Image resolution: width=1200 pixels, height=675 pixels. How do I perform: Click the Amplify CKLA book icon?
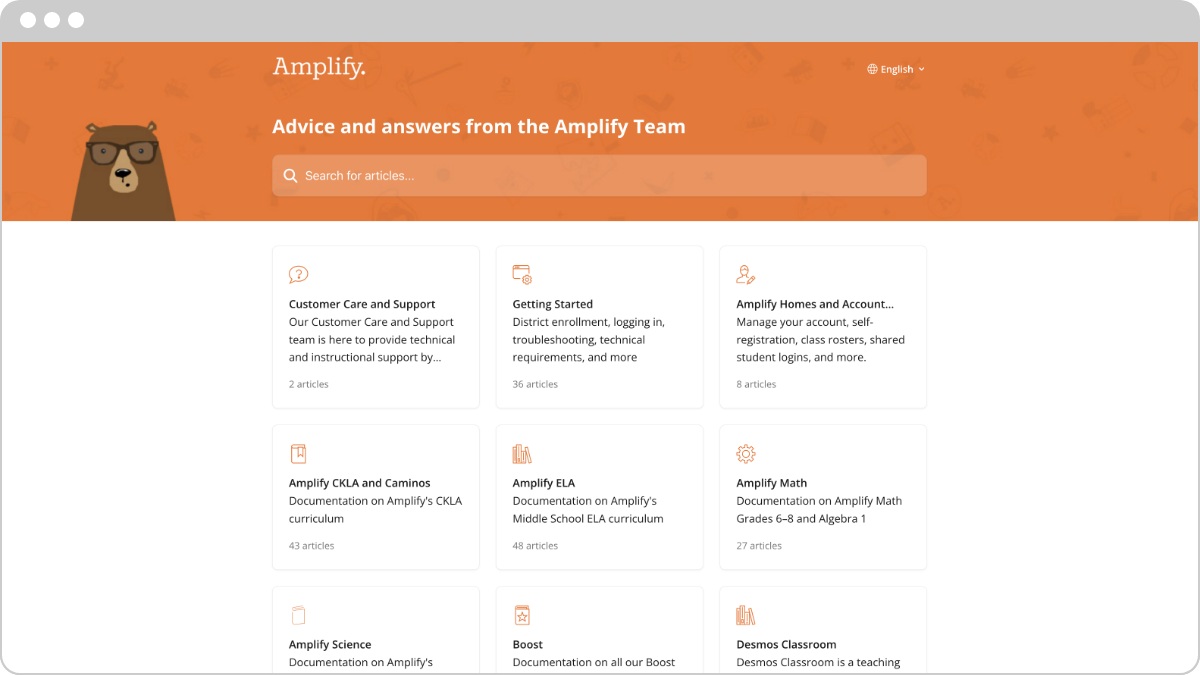tap(298, 453)
